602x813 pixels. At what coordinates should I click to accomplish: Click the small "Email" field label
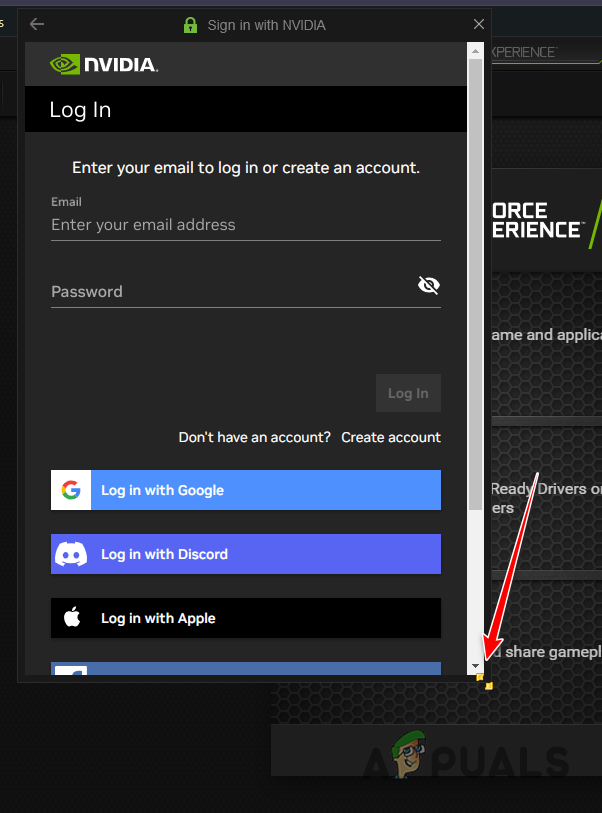(66, 202)
